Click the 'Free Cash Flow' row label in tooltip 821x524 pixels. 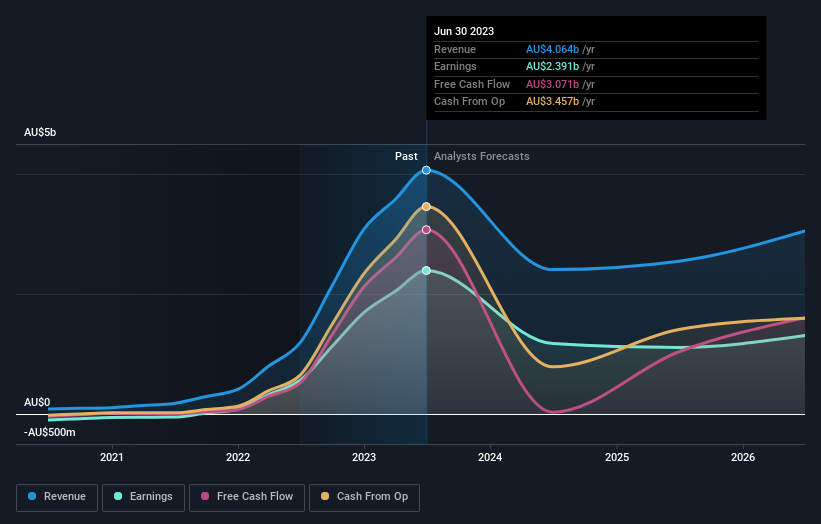(472, 84)
